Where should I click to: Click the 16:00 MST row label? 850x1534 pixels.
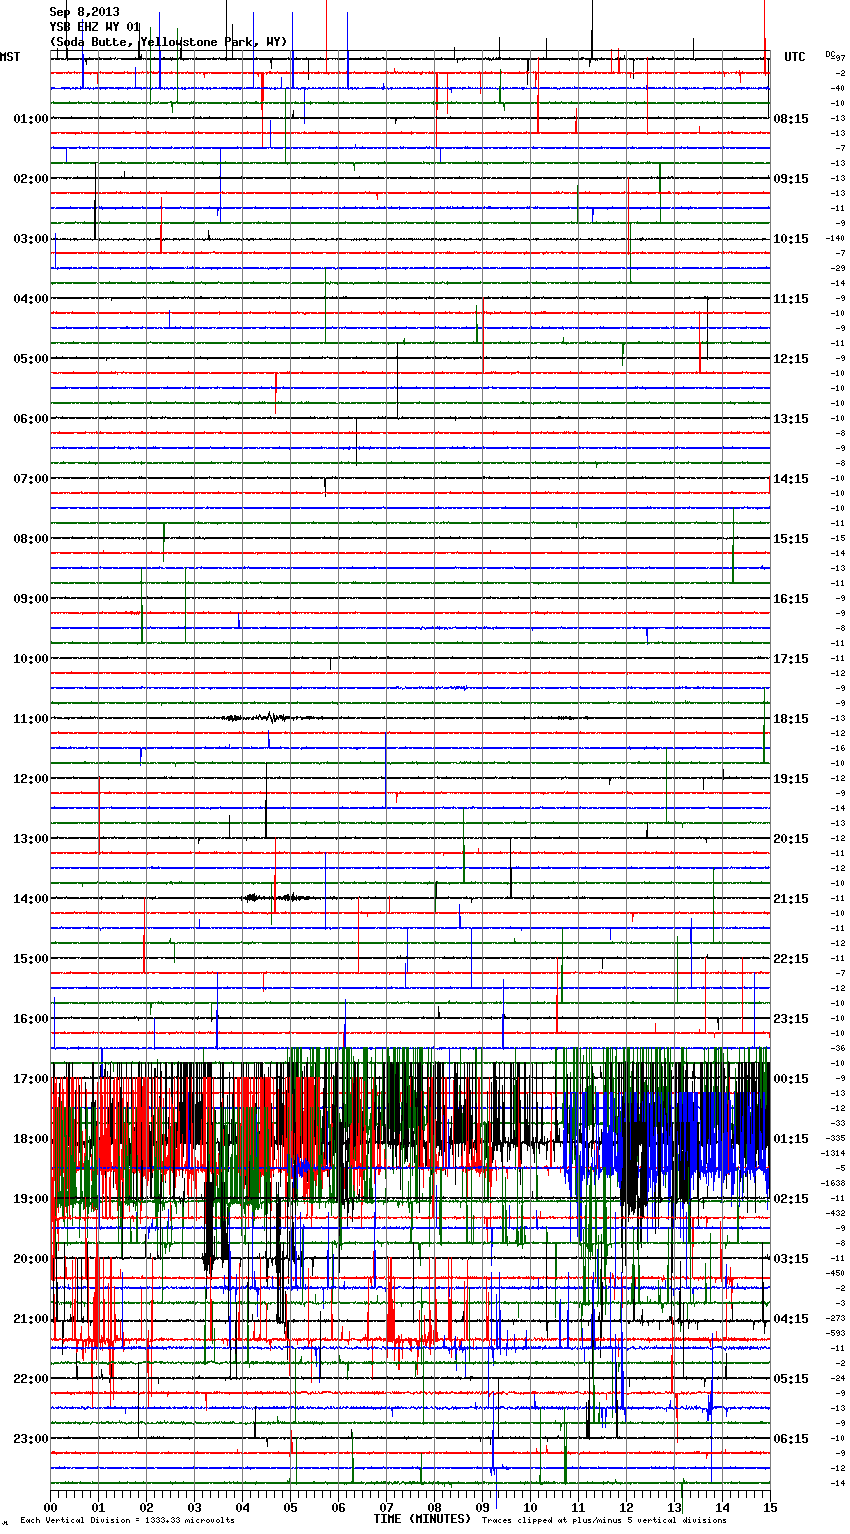pyautogui.click(x=31, y=1019)
